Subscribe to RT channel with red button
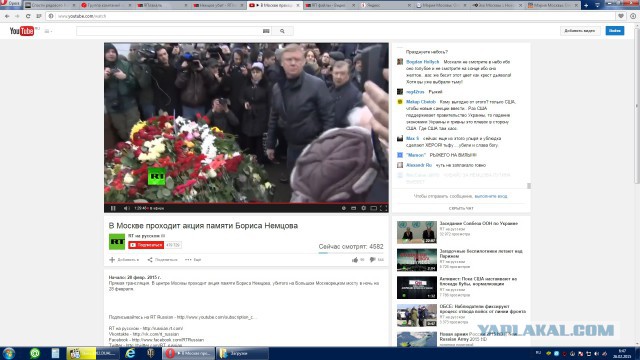Viewport: 640px width, 360px height. [x=146, y=245]
